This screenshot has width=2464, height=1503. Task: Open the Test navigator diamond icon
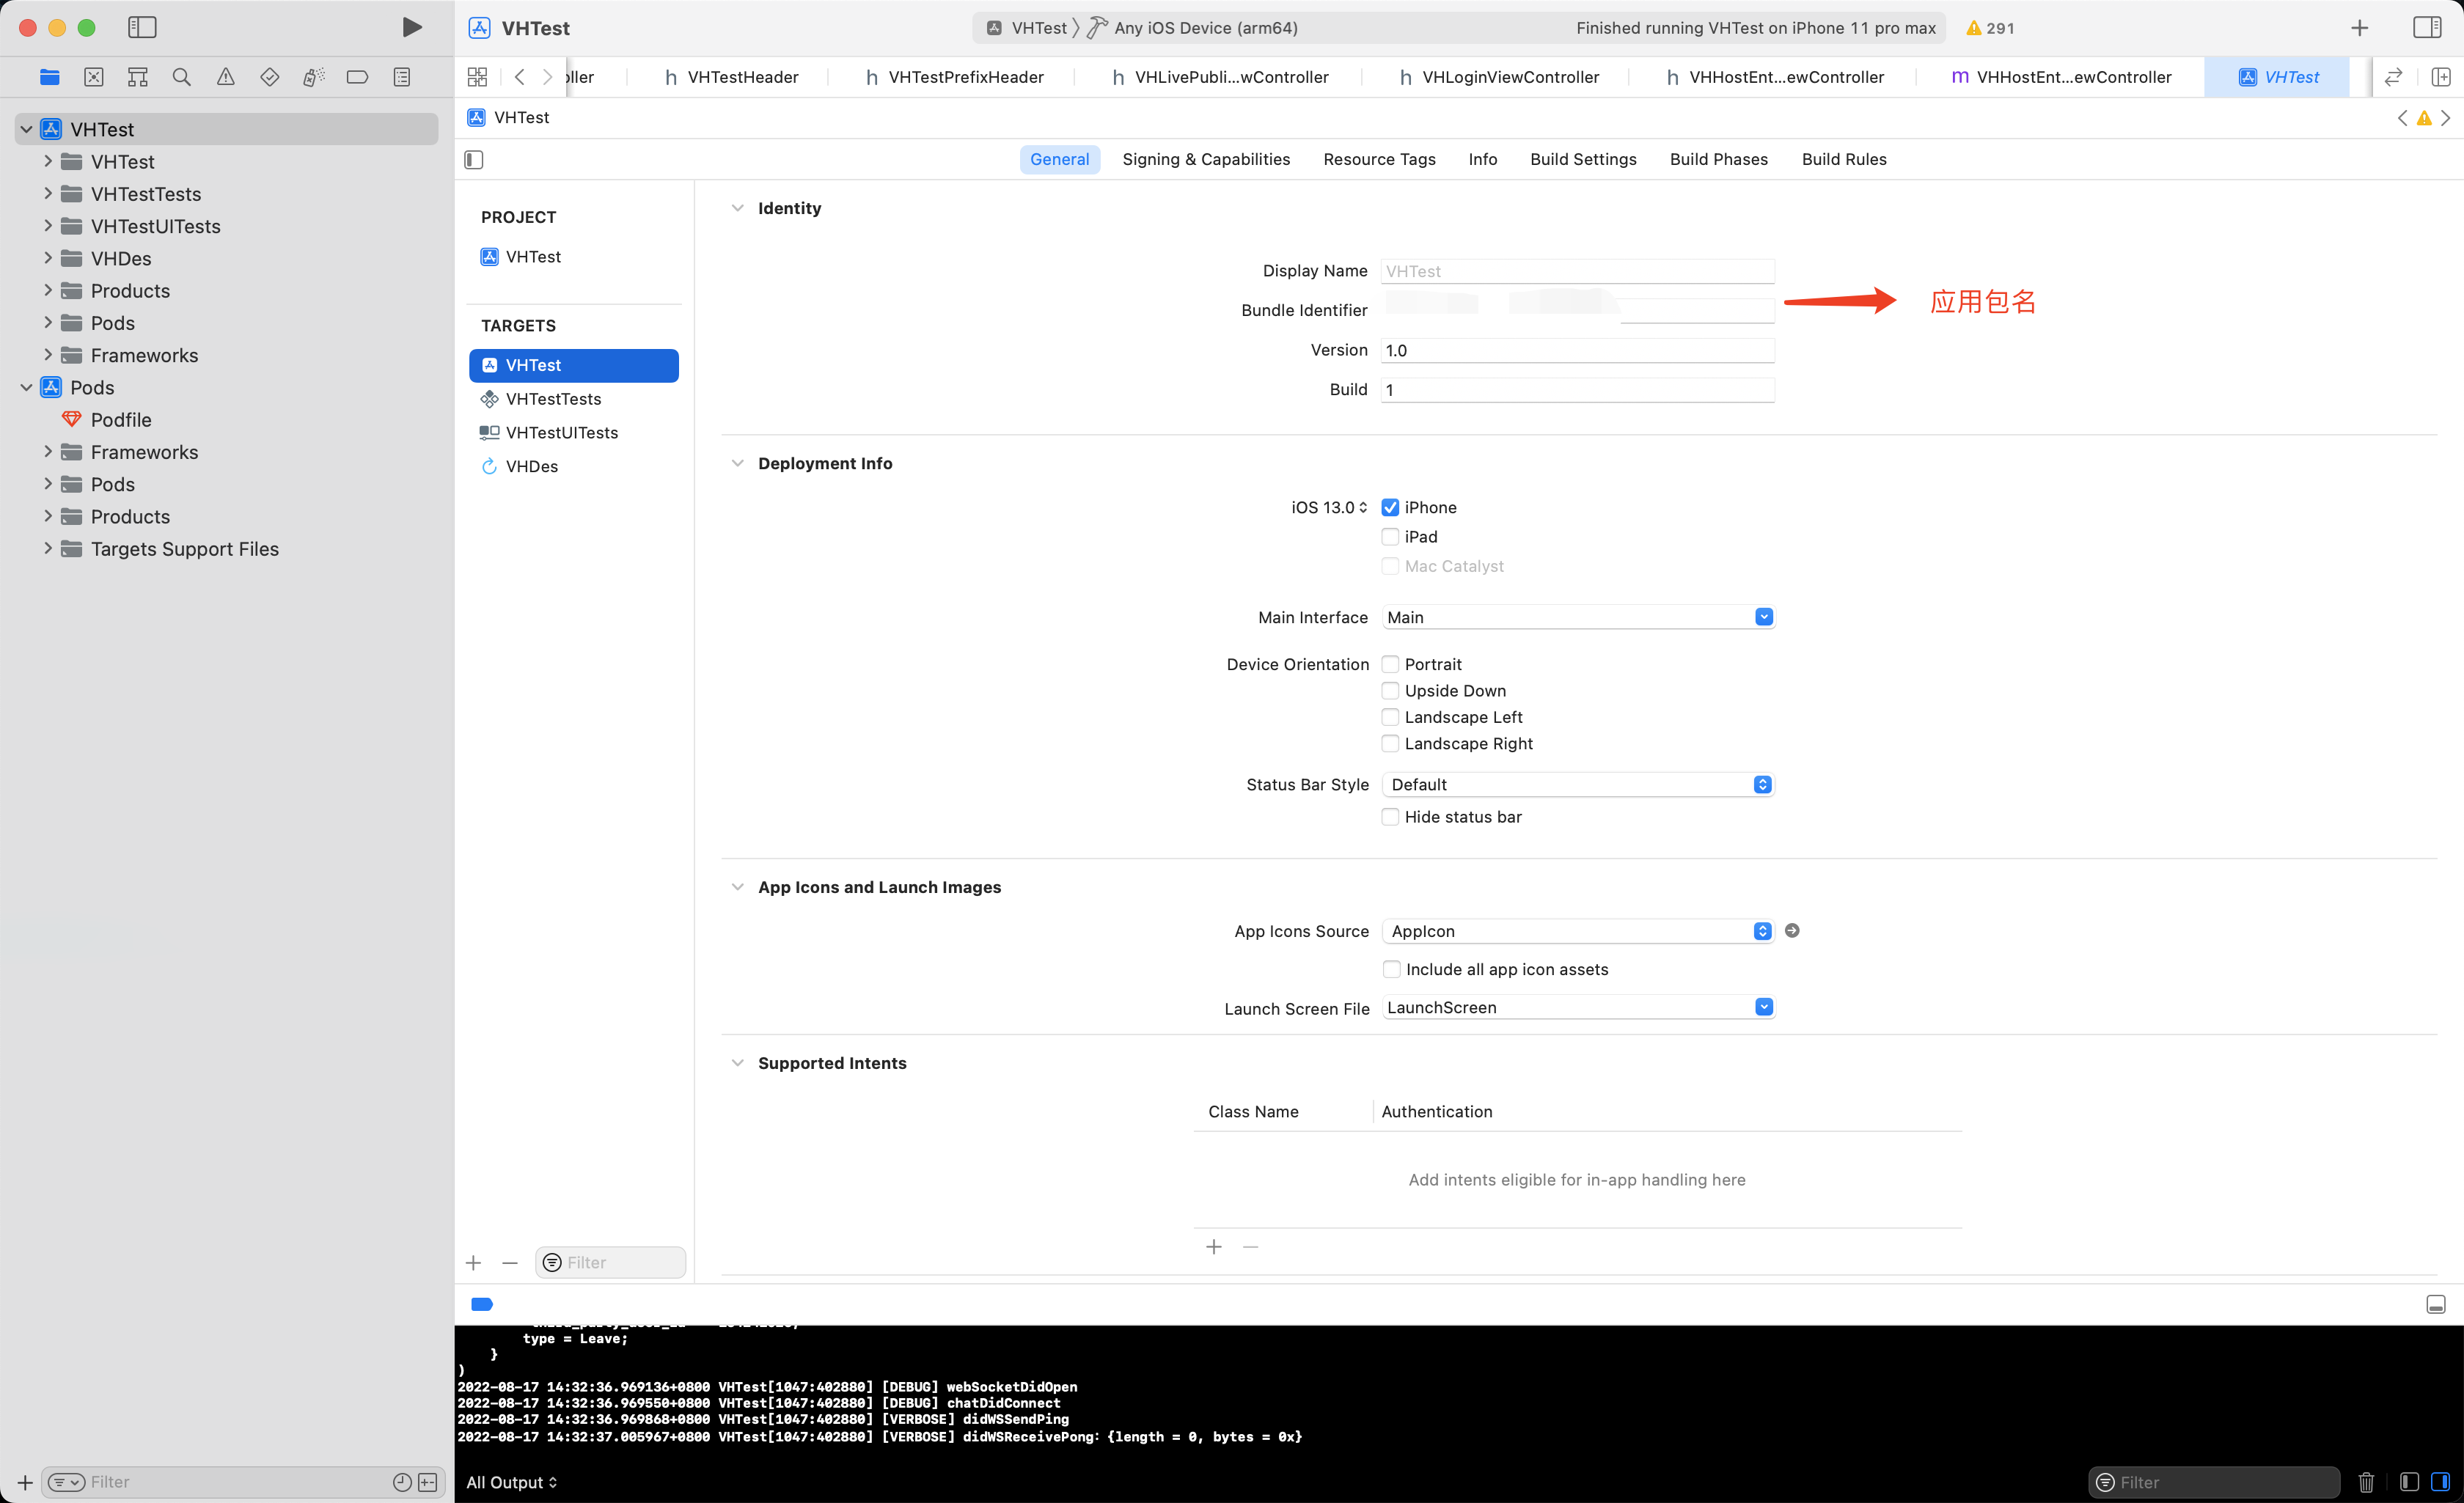(x=269, y=77)
